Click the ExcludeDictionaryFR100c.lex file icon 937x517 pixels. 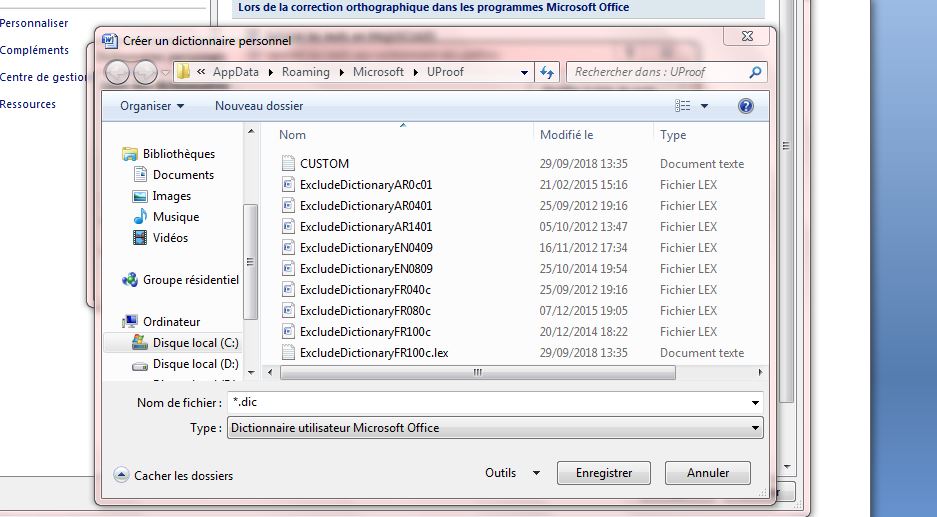point(288,353)
